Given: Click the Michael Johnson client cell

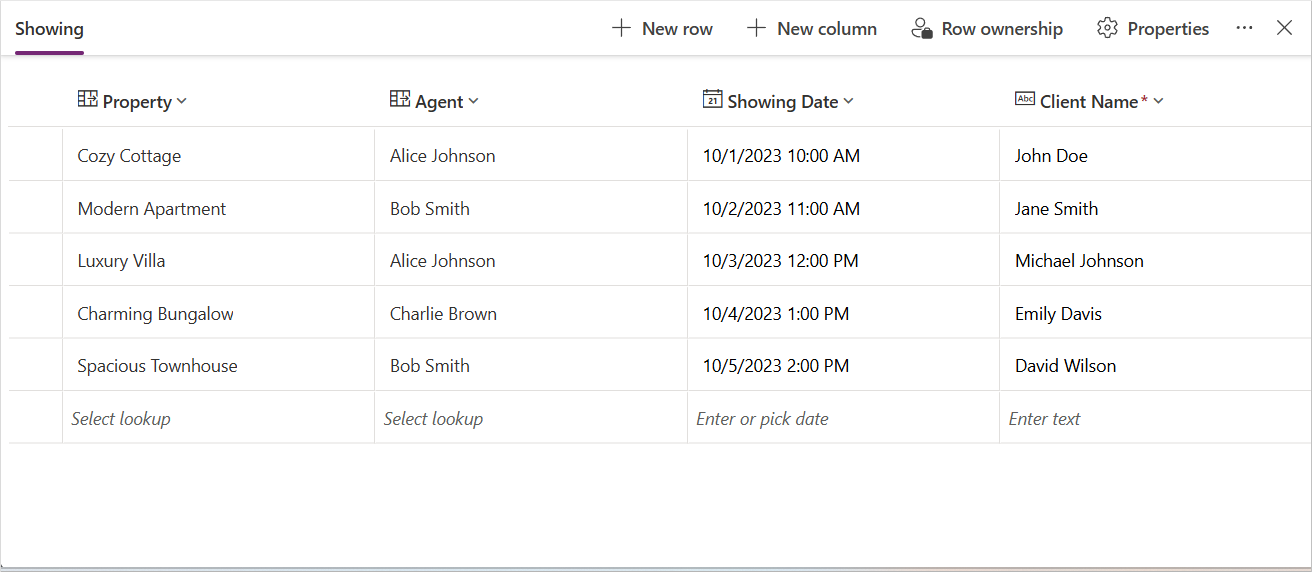Looking at the screenshot, I should point(1155,260).
